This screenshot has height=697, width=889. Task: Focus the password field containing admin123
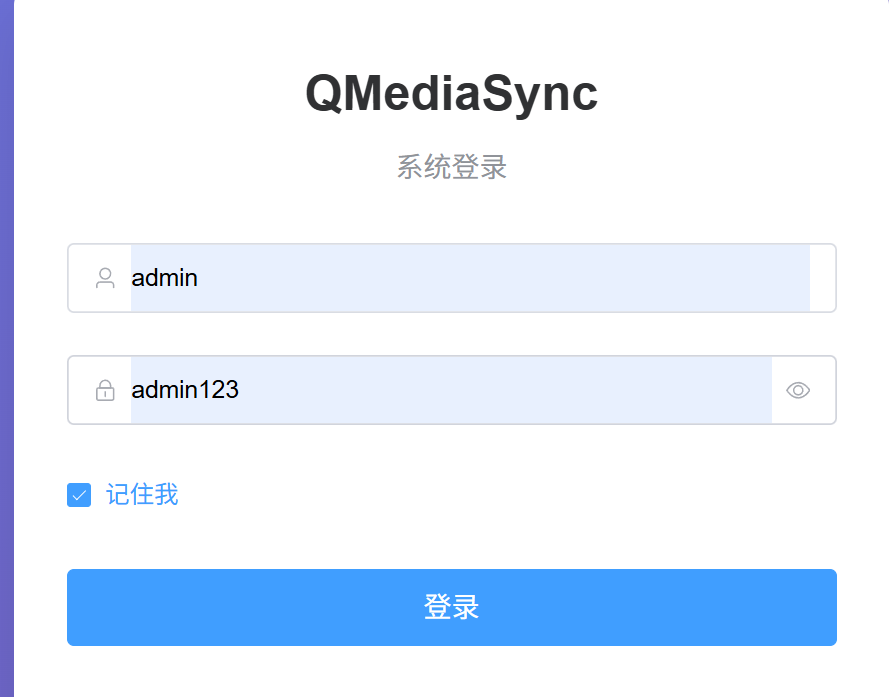pos(450,390)
